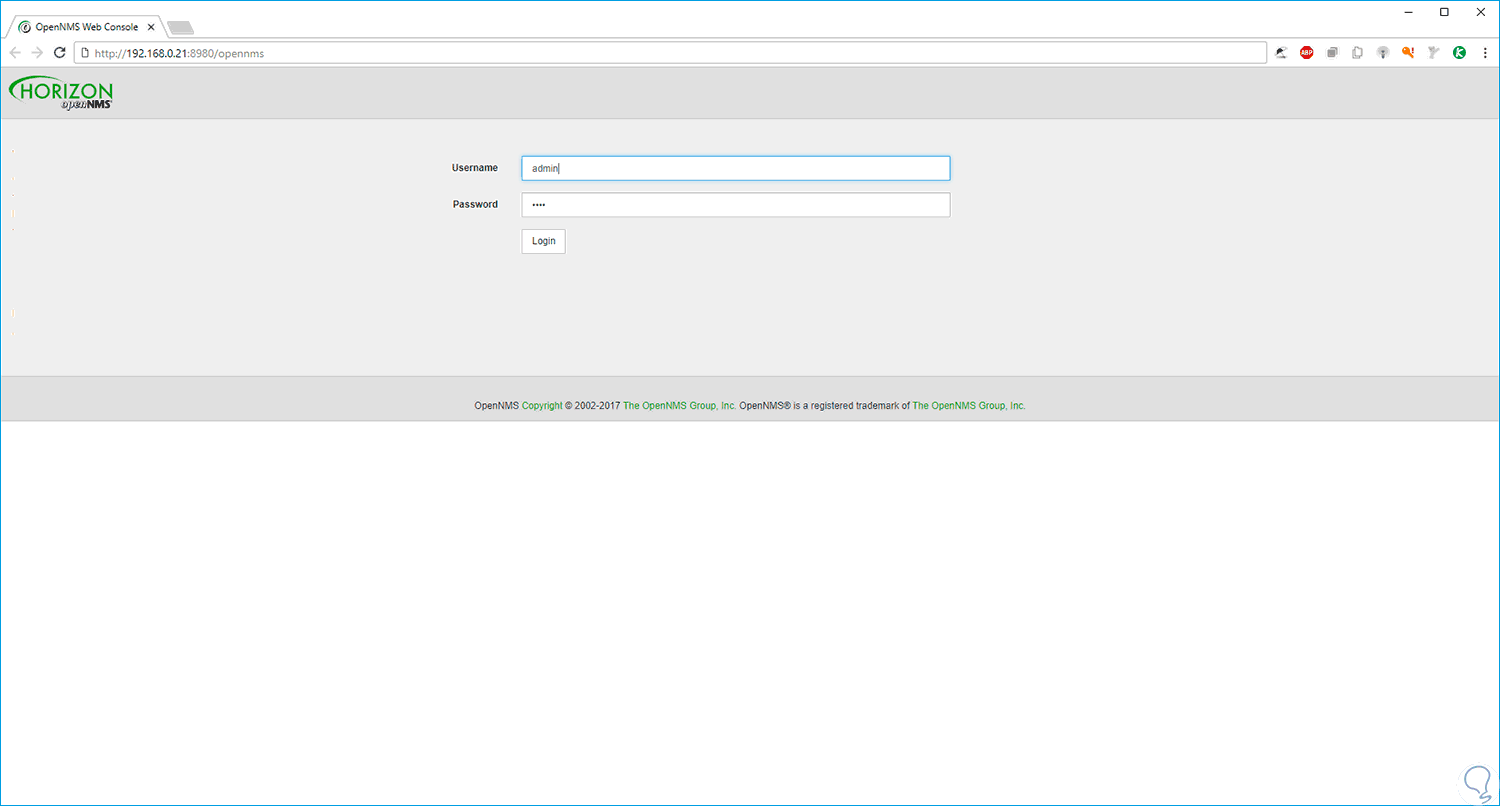Click the 'is a registered trademark of' text
The image size is (1500, 806).
coord(851,406)
